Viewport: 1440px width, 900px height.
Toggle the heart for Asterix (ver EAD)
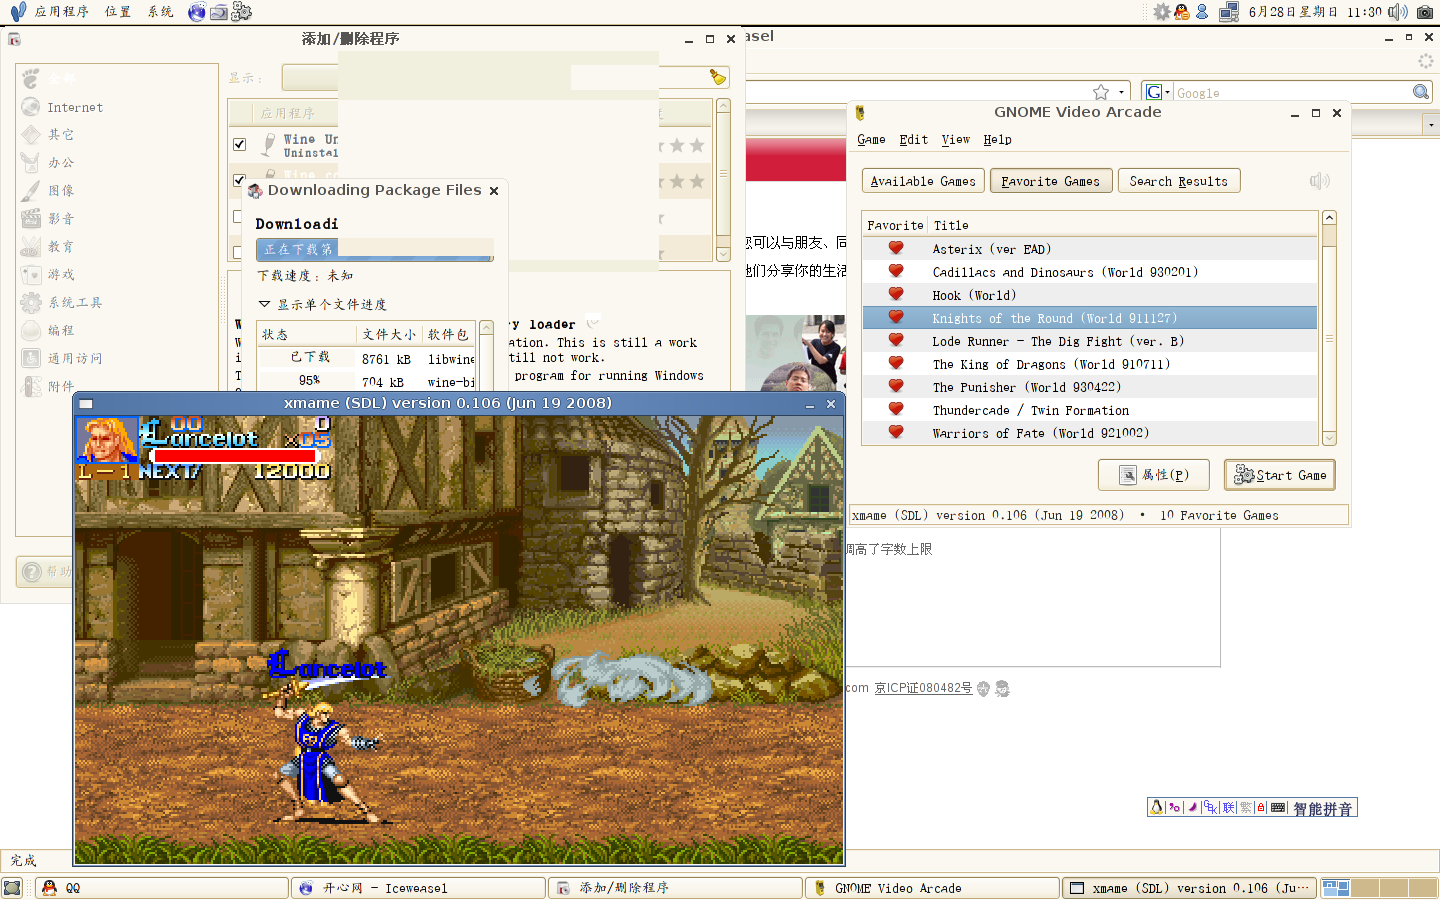point(896,248)
